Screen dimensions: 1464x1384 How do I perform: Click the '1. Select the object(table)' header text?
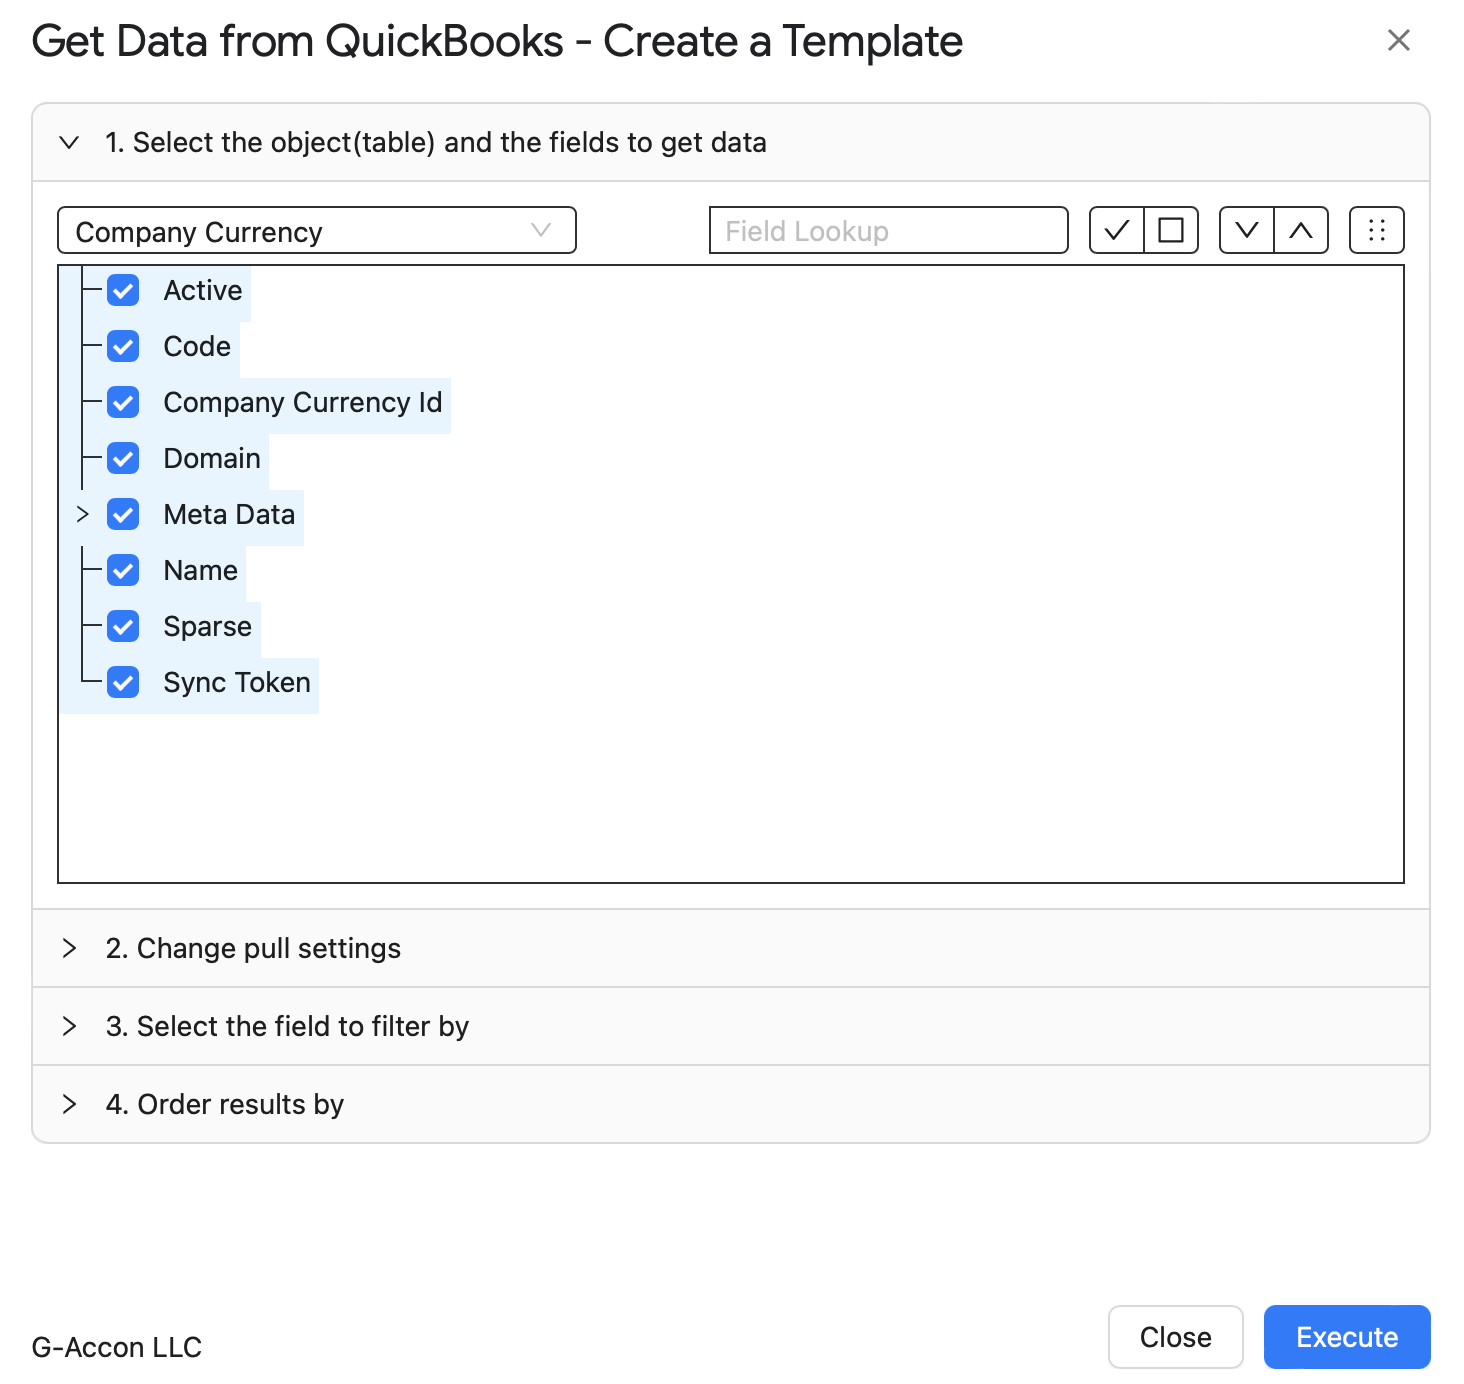click(436, 142)
